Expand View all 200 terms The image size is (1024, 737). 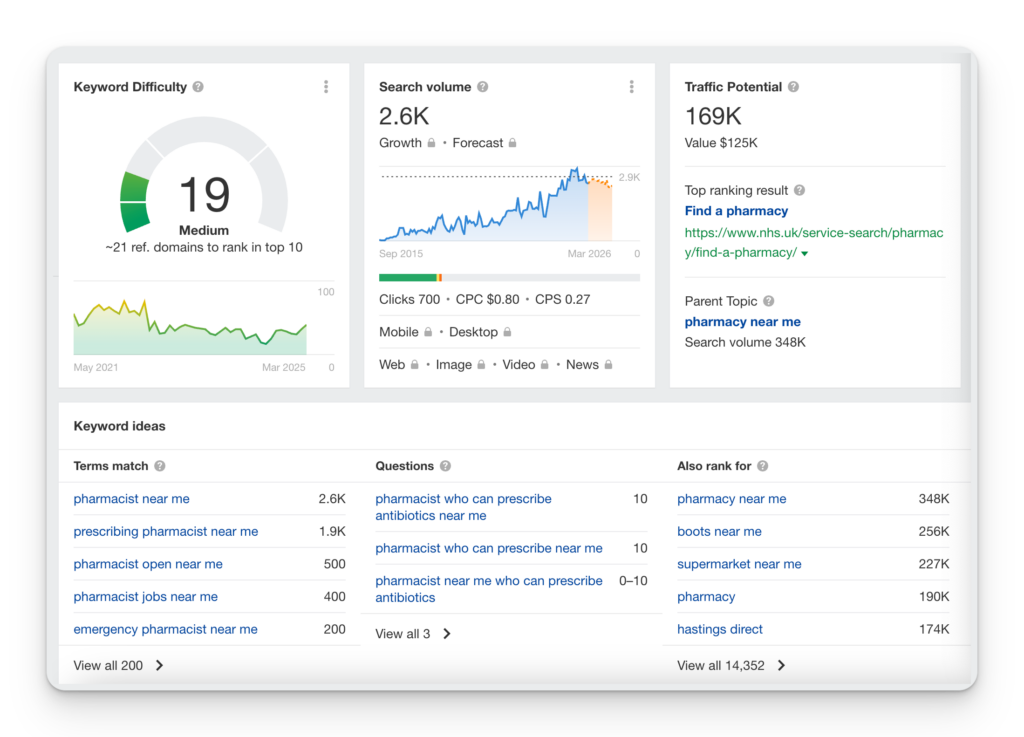118,666
